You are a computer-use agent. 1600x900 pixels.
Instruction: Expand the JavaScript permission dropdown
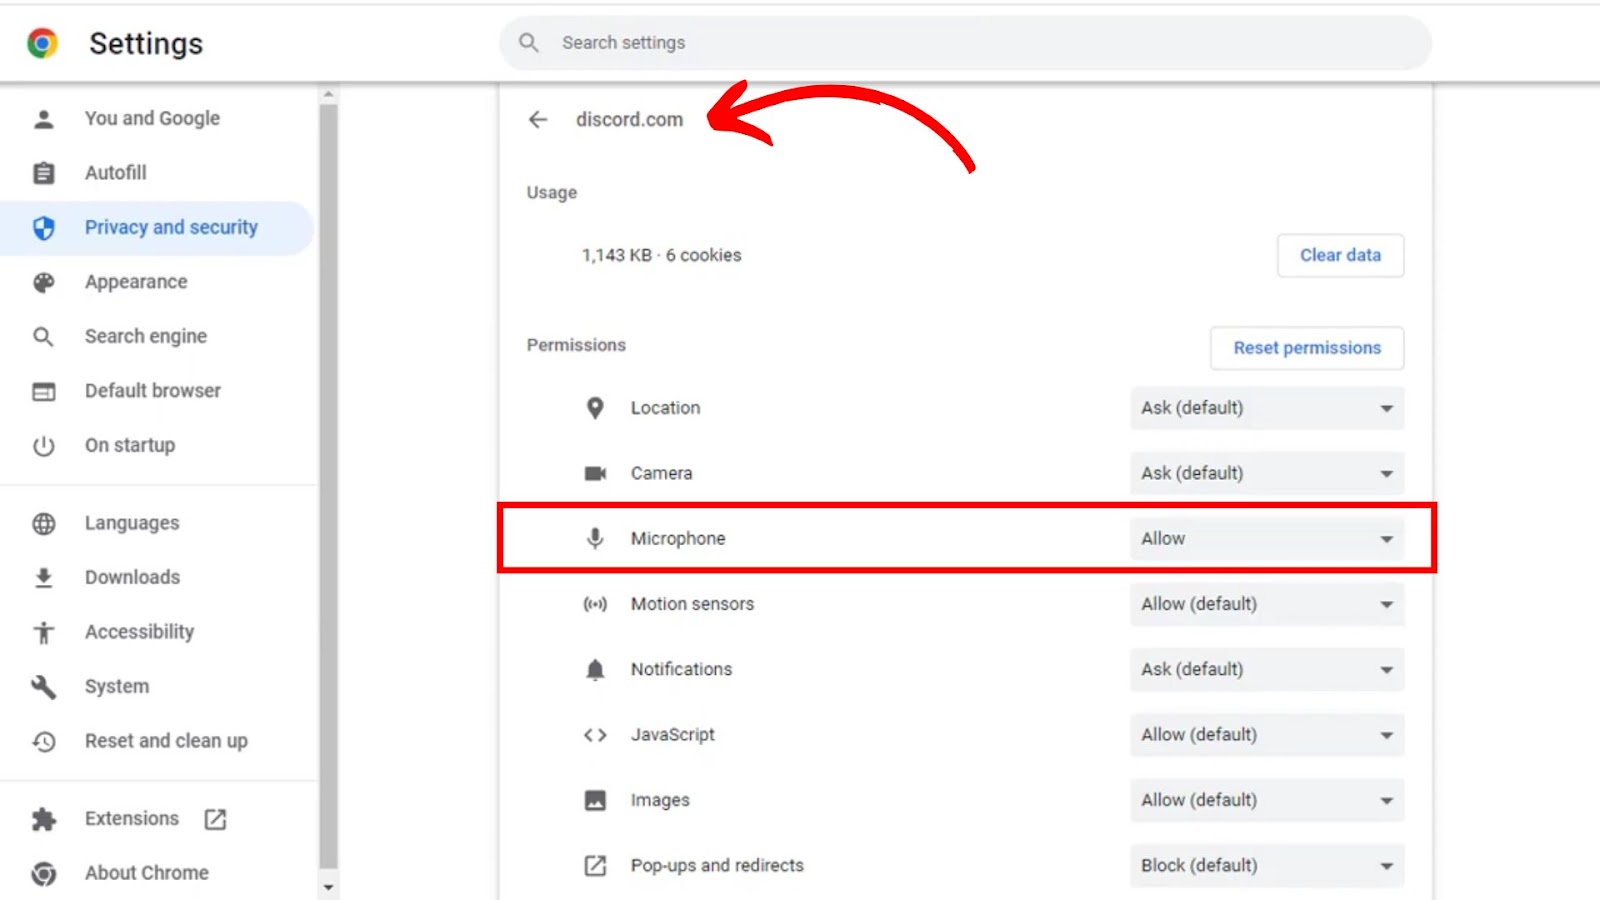point(1266,735)
